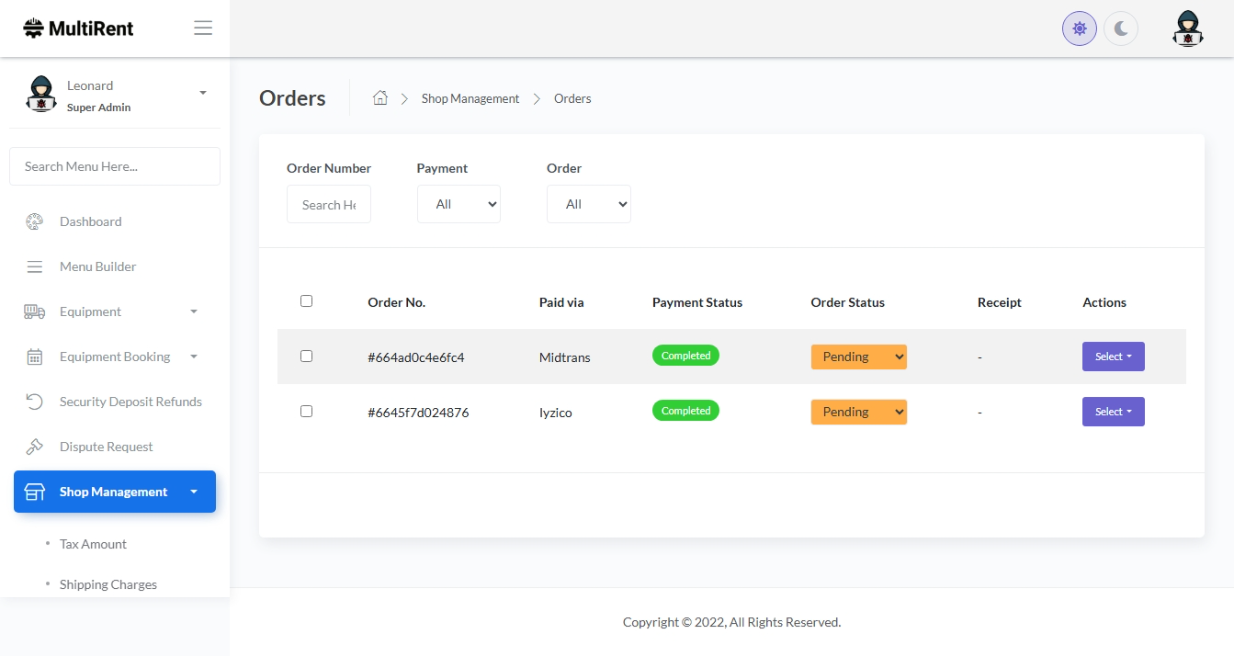Focus the Search Menu Here field
The image size is (1234, 656).
(114, 166)
